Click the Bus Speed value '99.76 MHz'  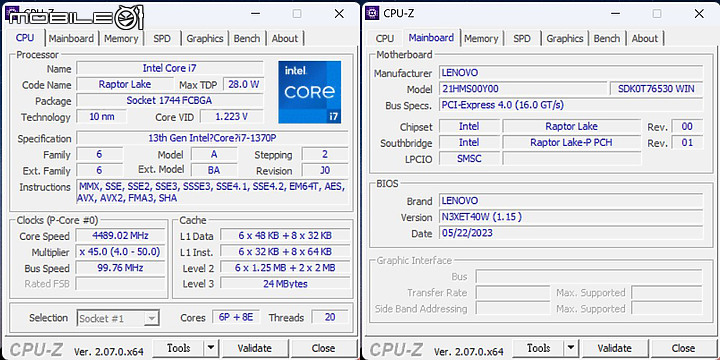[120, 268]
